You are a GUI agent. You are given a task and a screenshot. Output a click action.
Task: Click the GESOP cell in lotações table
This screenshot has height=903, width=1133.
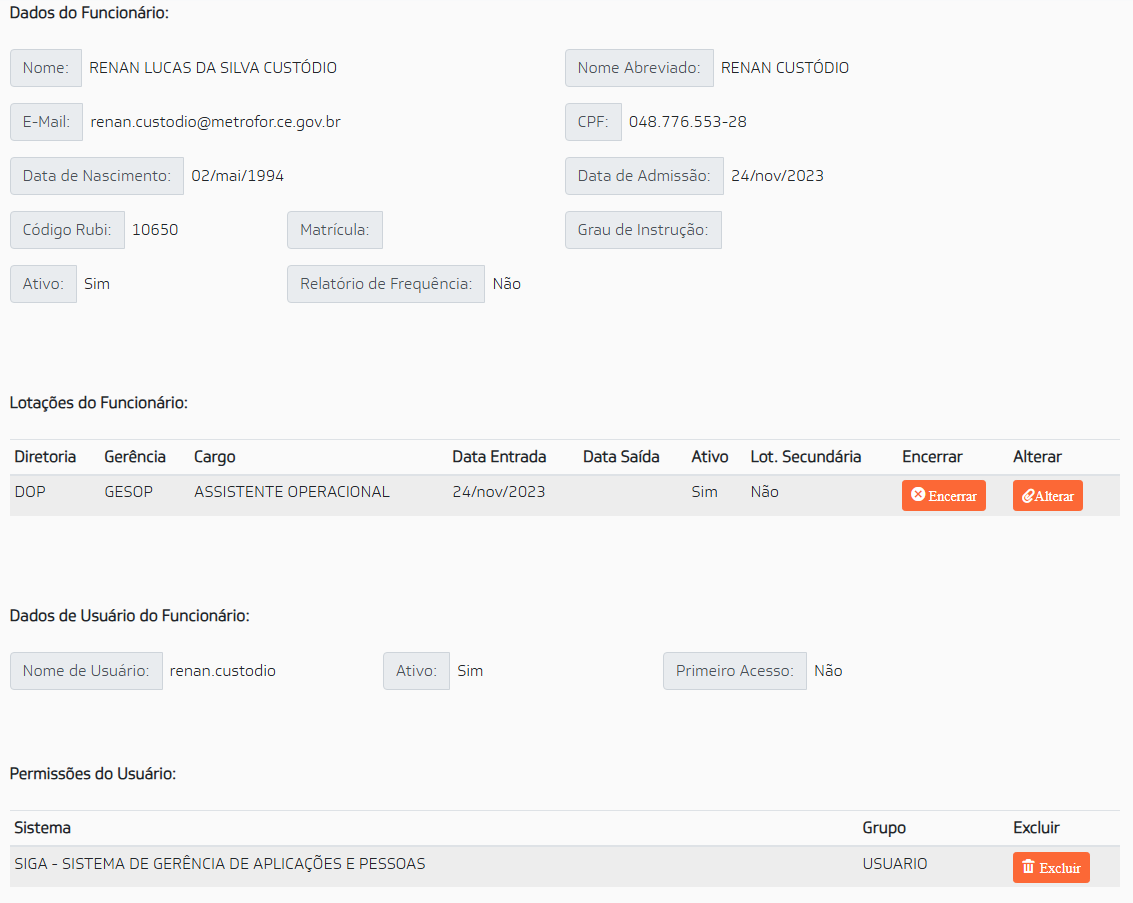pos(129,492)
